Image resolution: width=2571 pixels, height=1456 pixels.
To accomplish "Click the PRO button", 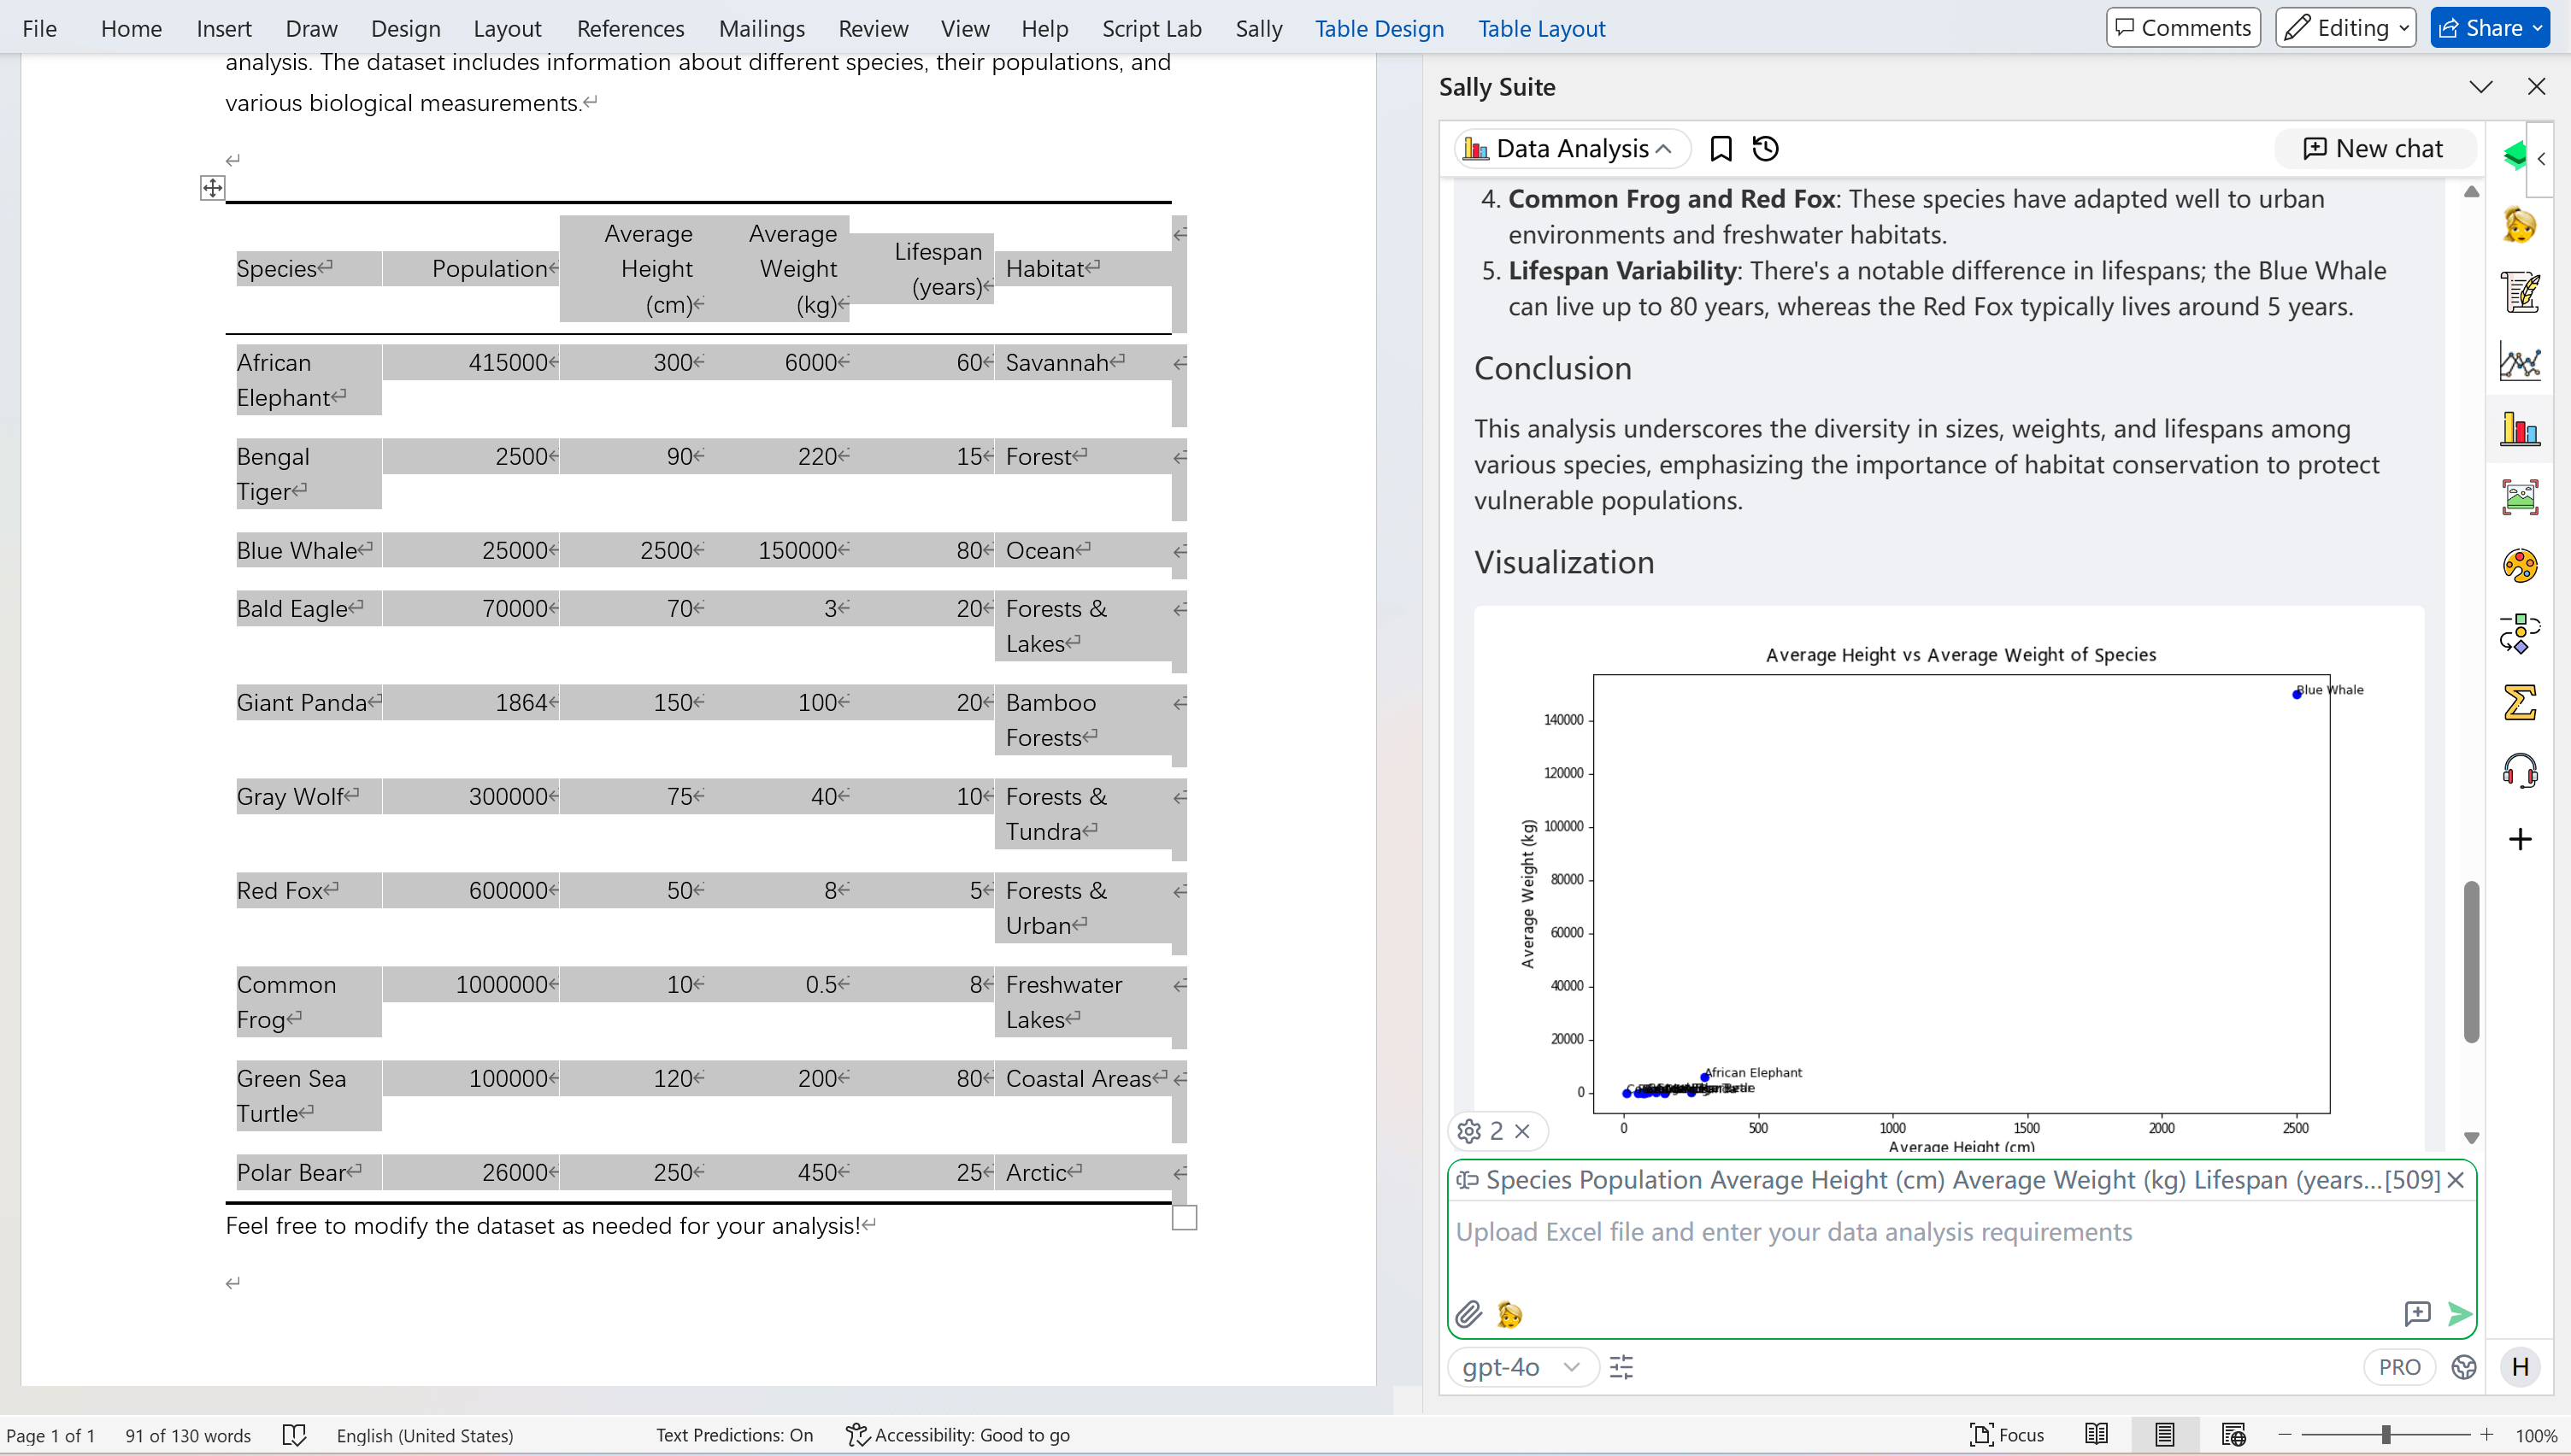I will [2398, 1367].
